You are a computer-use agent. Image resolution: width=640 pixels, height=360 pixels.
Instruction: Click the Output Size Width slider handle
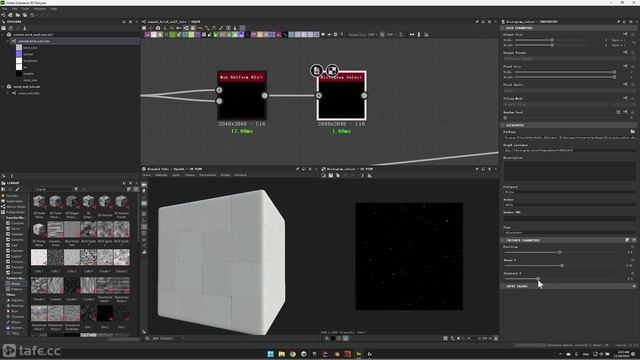pos(552,40)
